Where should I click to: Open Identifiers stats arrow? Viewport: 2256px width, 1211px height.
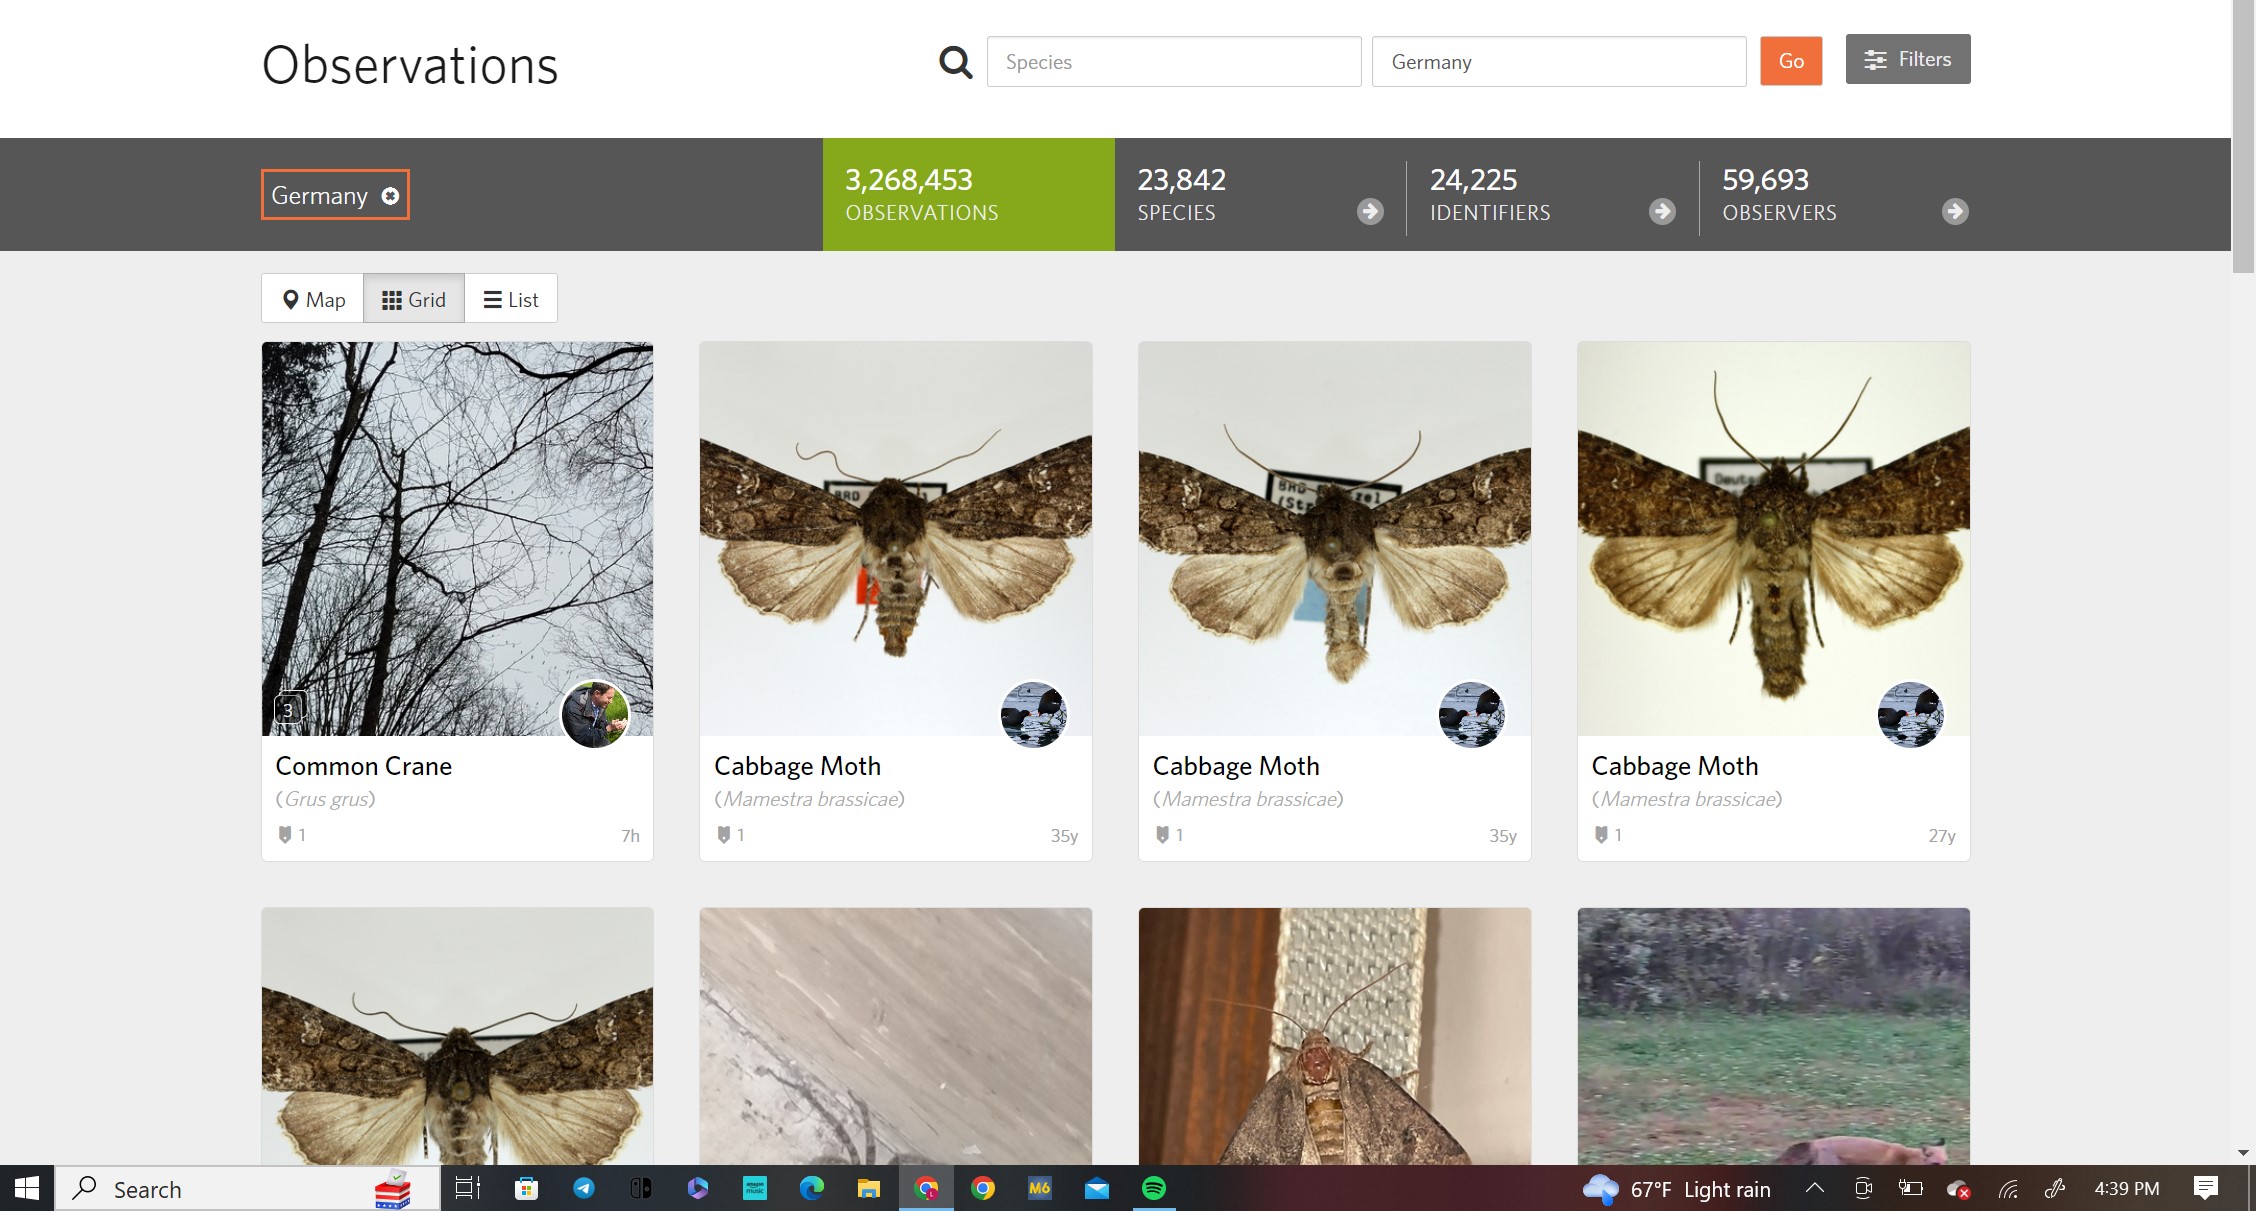[x=1662, y=211]
